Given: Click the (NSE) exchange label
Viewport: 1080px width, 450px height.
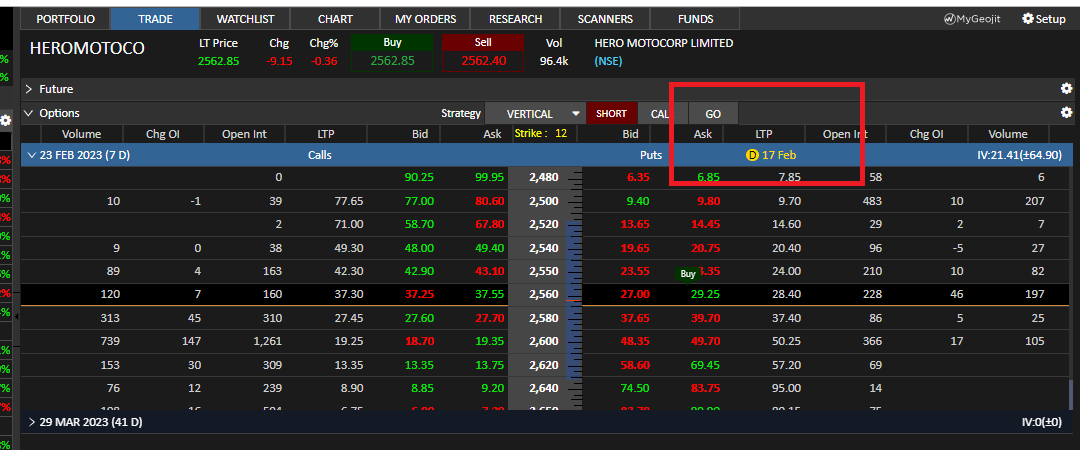Looking at the screenshot, I should (x=608, y=61).
